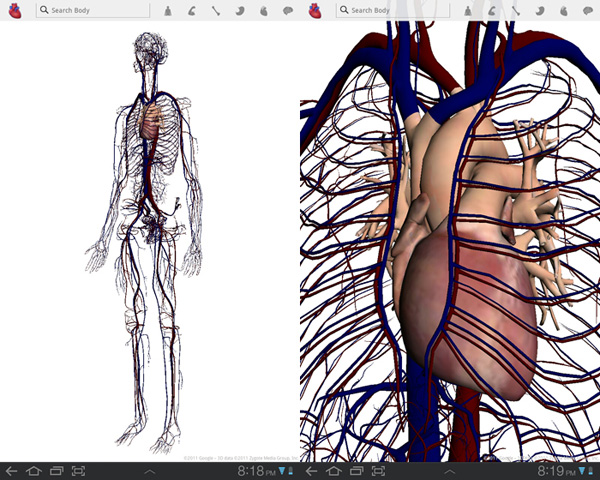
Task: Select the heart in the full-body model
Action: [x=150, y=123]
